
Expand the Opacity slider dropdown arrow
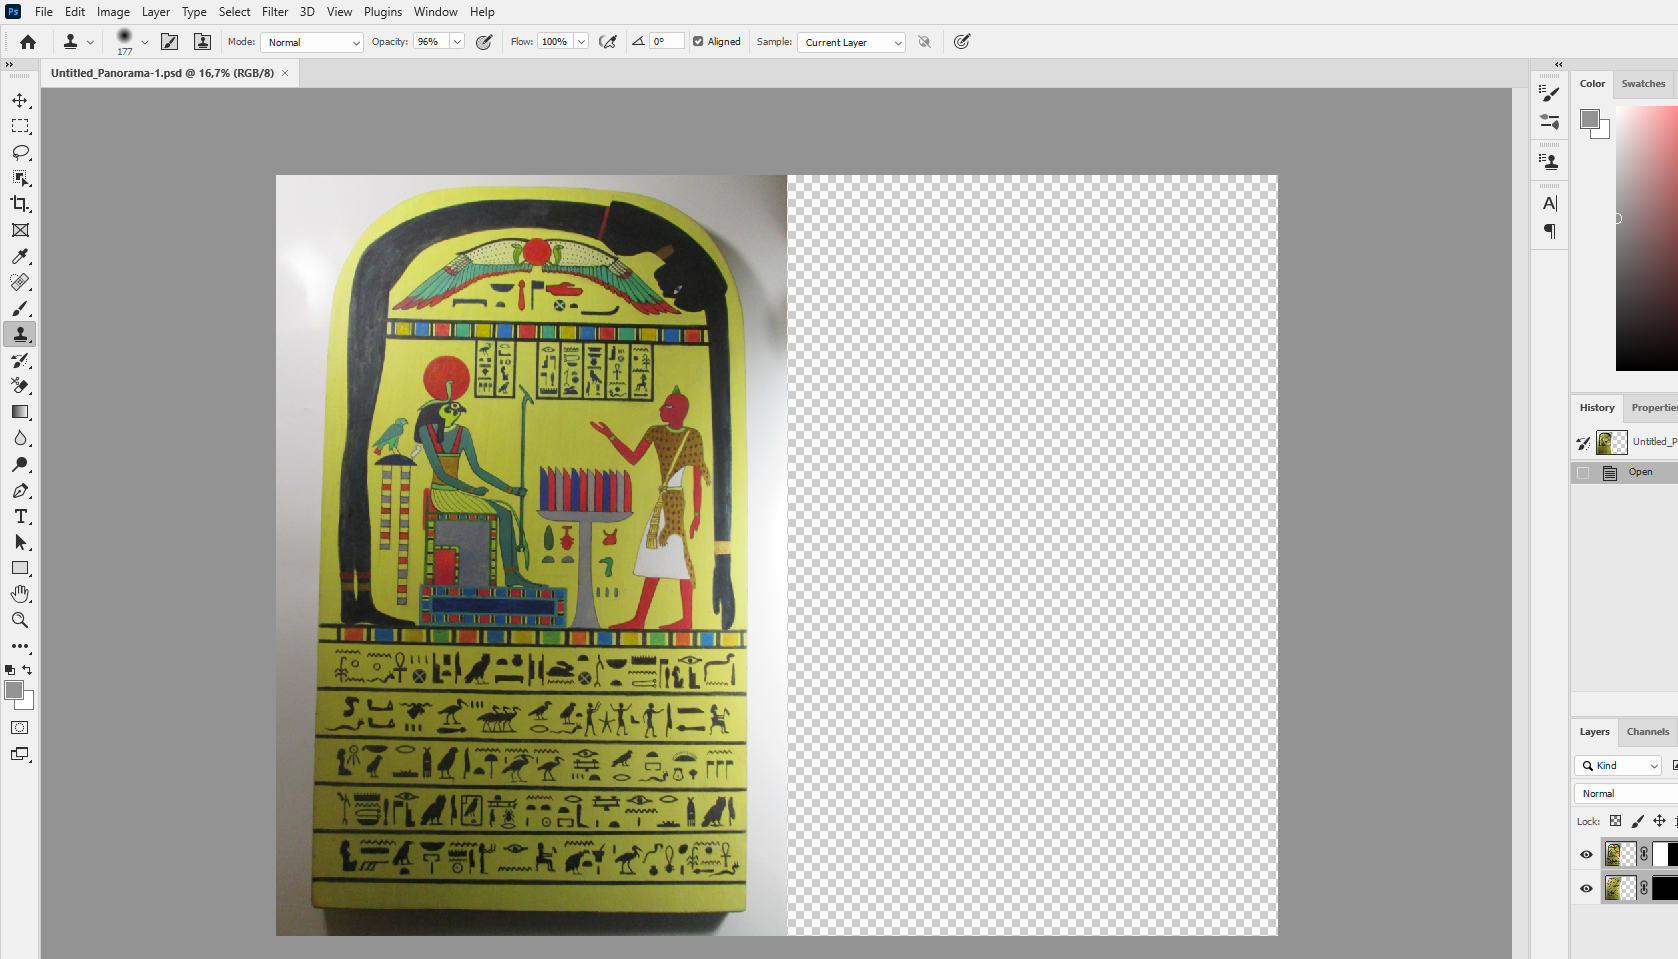(x=457, y=42)
